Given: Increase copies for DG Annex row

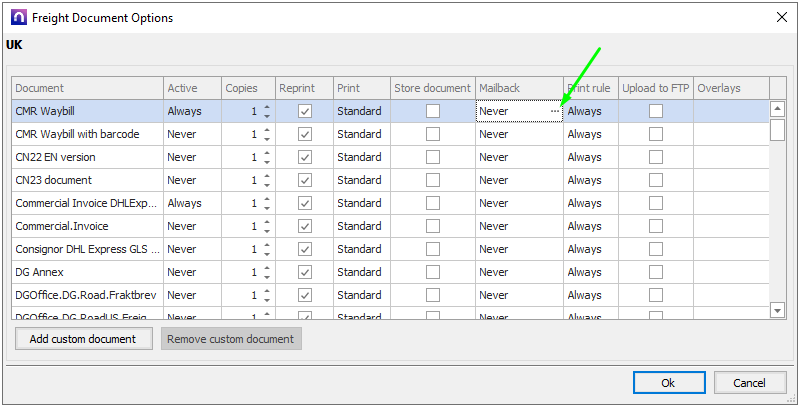Looking at the screenshot, I should point(266,268).
